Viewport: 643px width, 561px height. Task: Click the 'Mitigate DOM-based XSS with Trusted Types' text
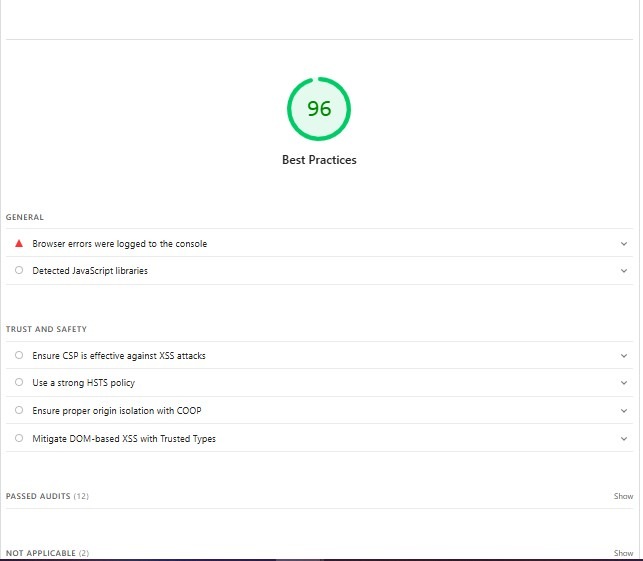(124, 439)
